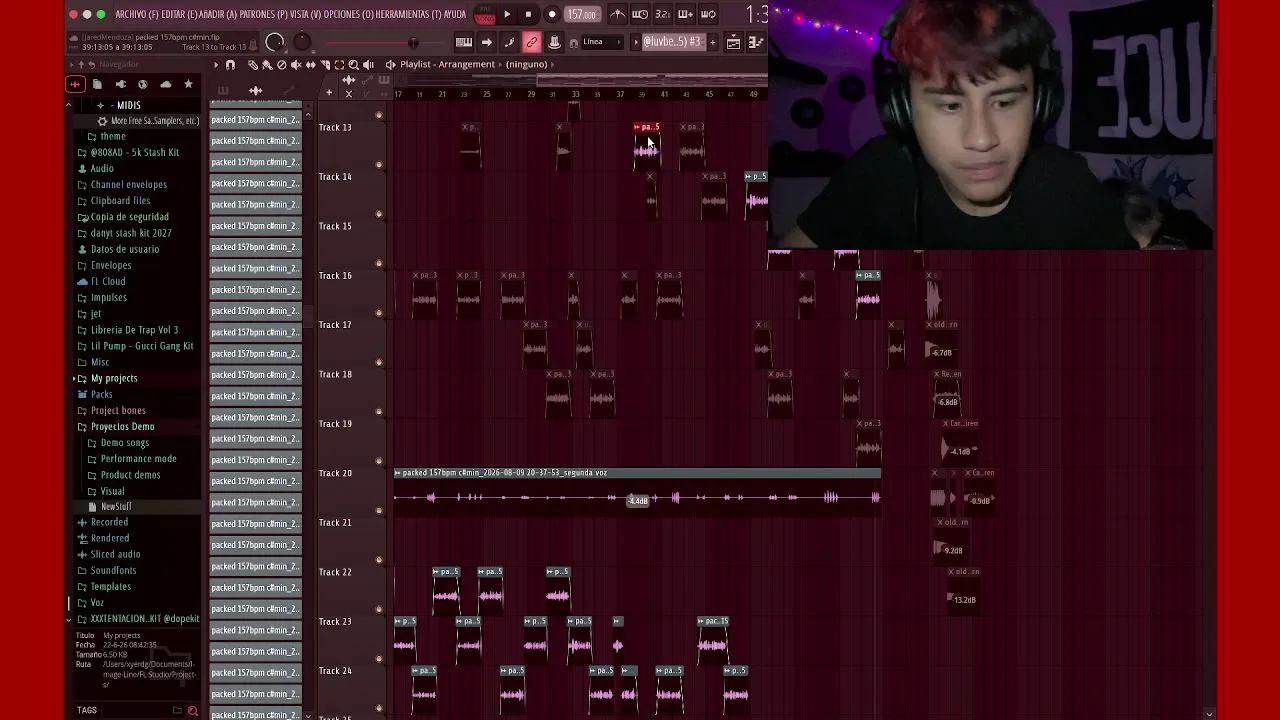Select the draw pencil tool in Playlist
The image size is (1280, 720).
click(x=253, y=65)
